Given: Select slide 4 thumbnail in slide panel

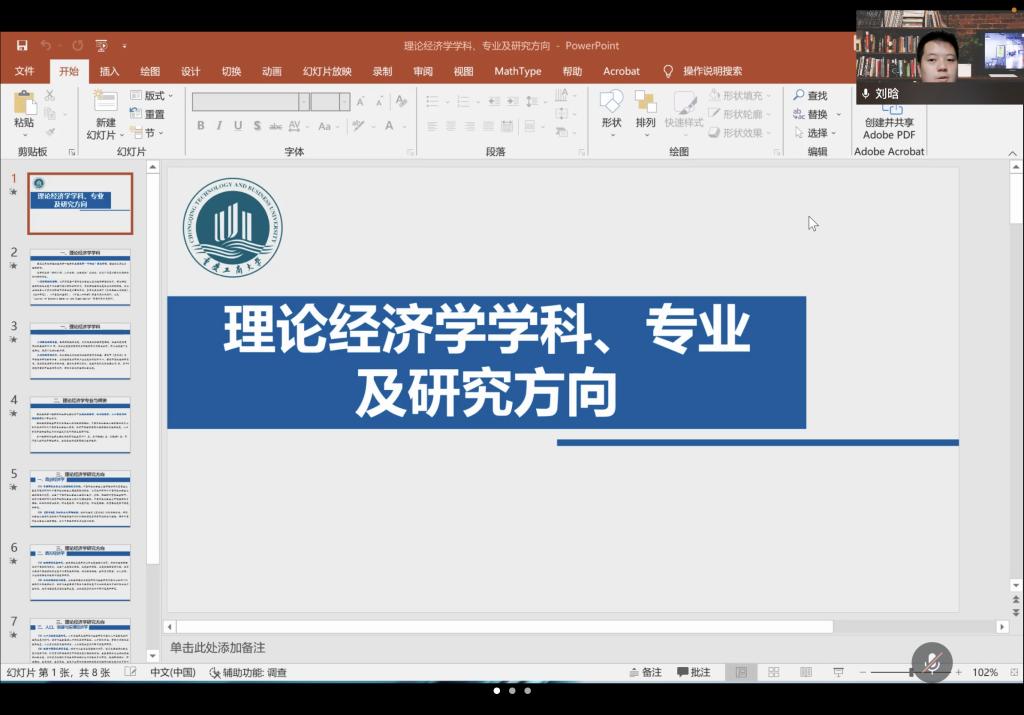Looking at the screenshot, I should point(80,423).
